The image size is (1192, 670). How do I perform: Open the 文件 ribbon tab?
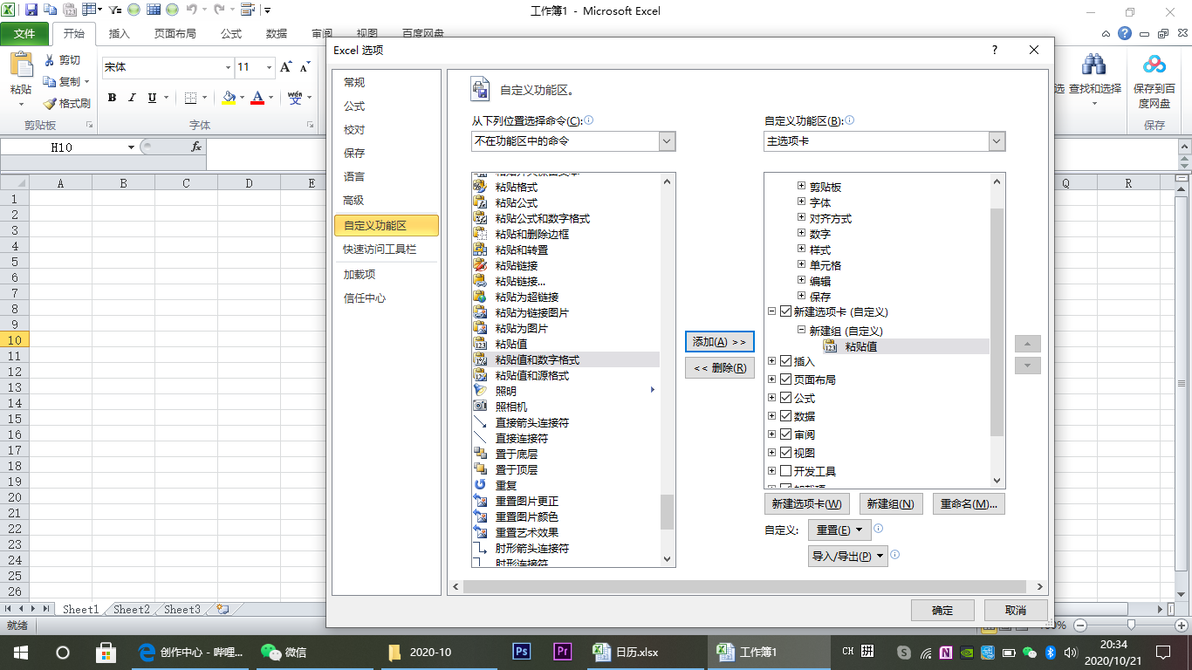pos(24,33)
